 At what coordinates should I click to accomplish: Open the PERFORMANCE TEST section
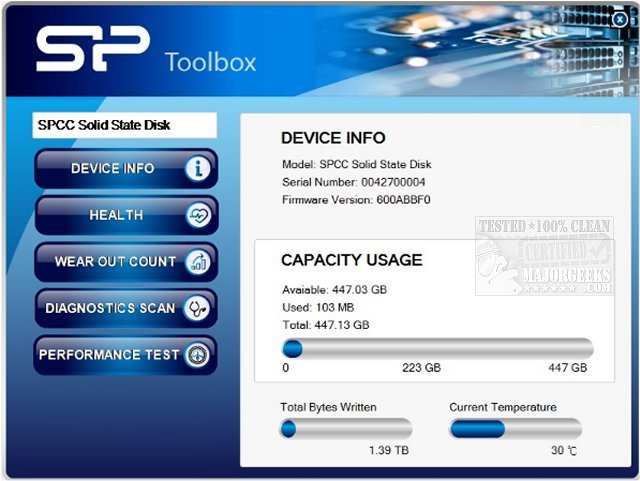pyautogui.click(x=125, y=355)
